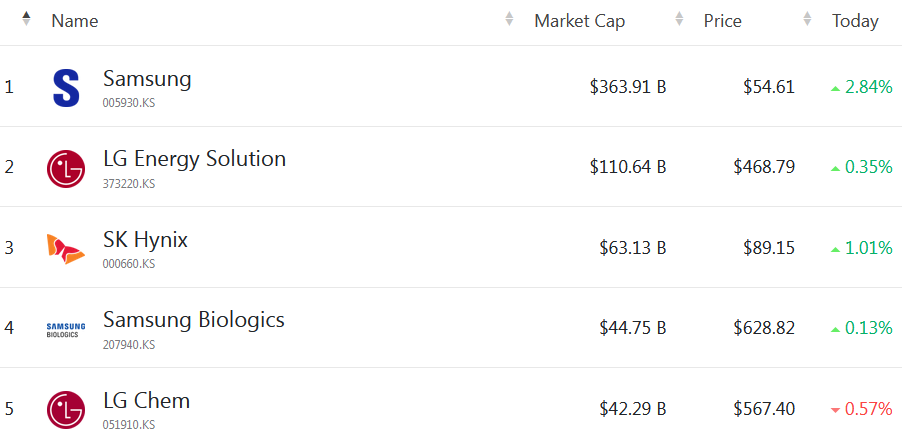Click the Market Cap column header
Viewport: 902px width, 444px height.
(x=579, y=21)
